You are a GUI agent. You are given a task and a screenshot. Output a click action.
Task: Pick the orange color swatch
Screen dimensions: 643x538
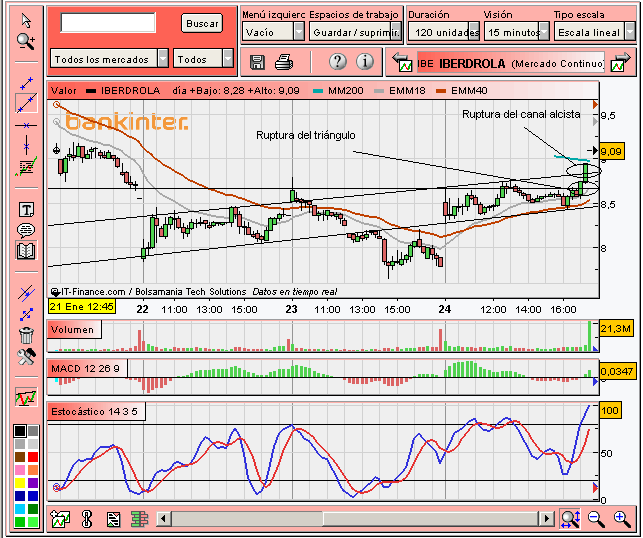tap(33, 470)
